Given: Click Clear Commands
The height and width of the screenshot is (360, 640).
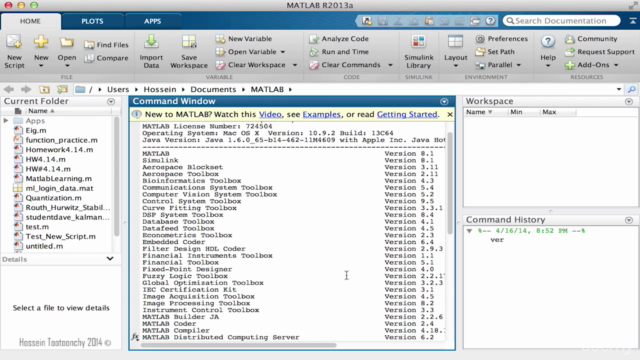Looking at the screenshot, I should pyautogui.click(x=345, y=65).
